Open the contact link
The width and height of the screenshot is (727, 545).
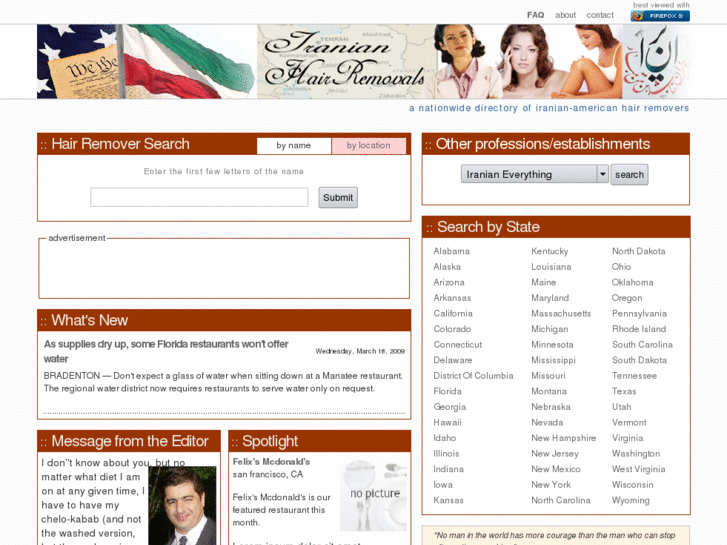(x=600, y=15)
